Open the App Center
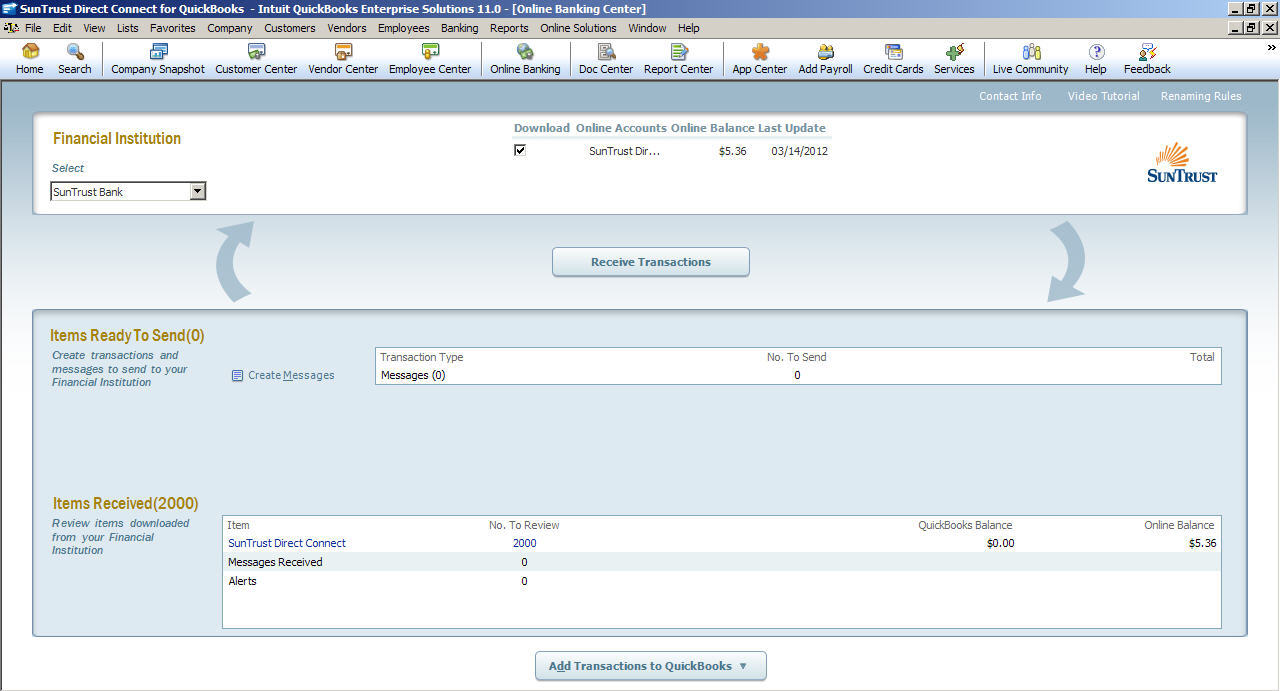 tap(760, 59)
